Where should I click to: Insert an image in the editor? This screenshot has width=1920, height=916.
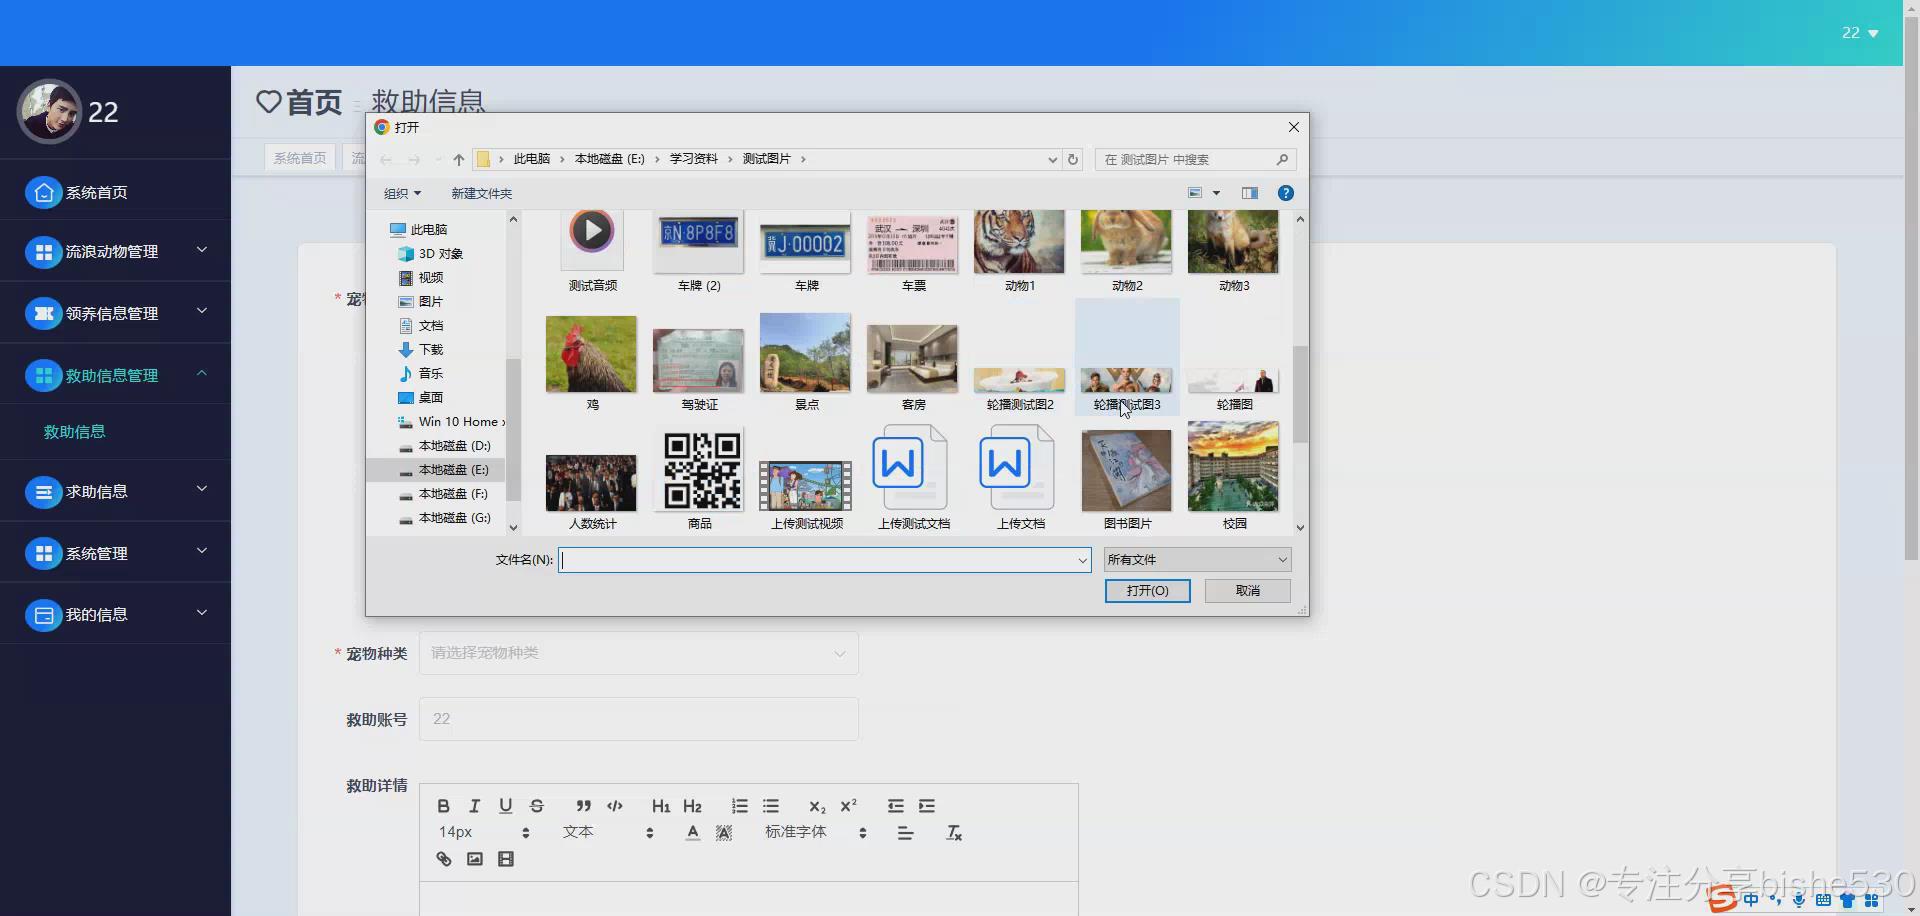tap(475, 859)
